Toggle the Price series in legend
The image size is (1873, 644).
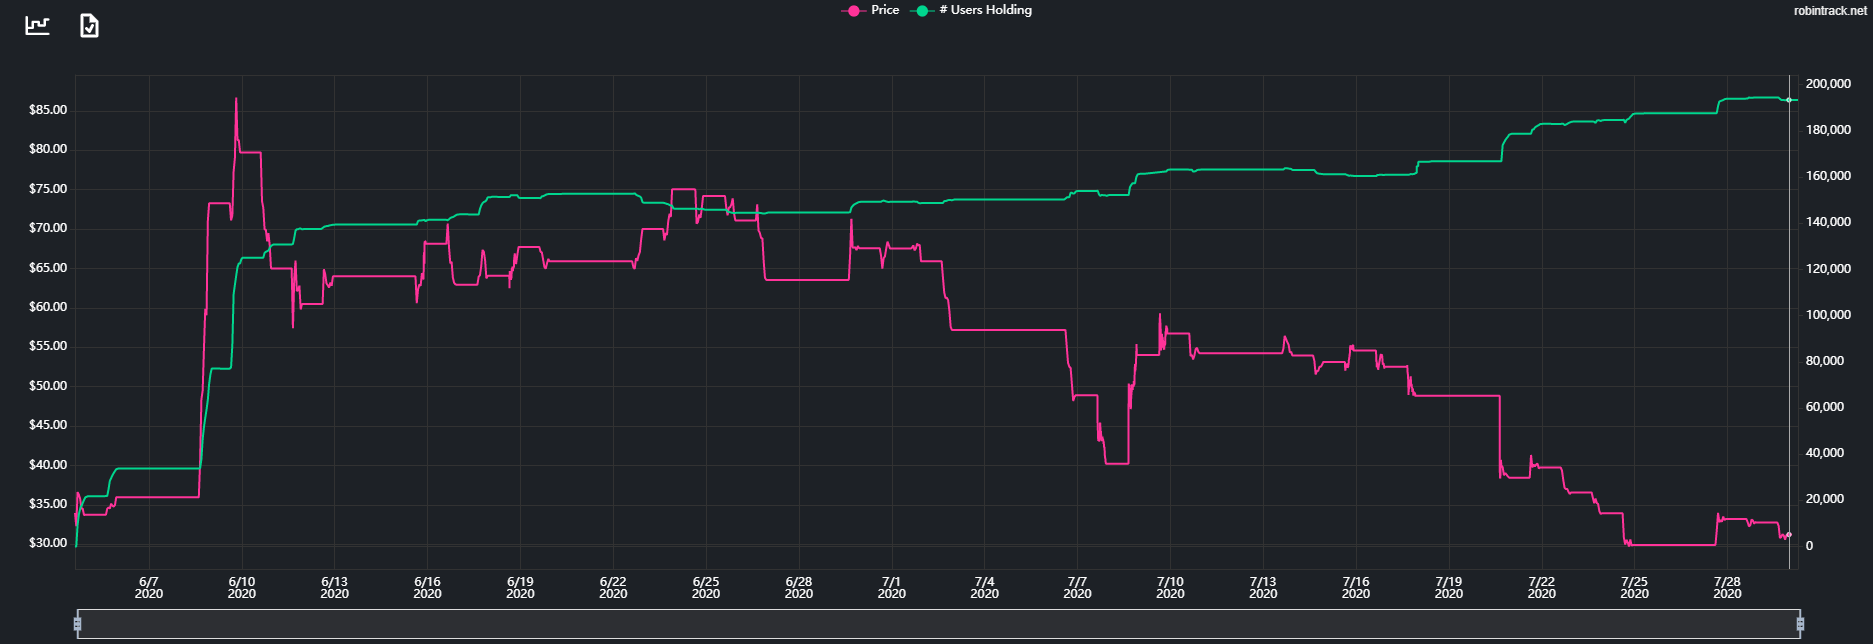[873, 10]
